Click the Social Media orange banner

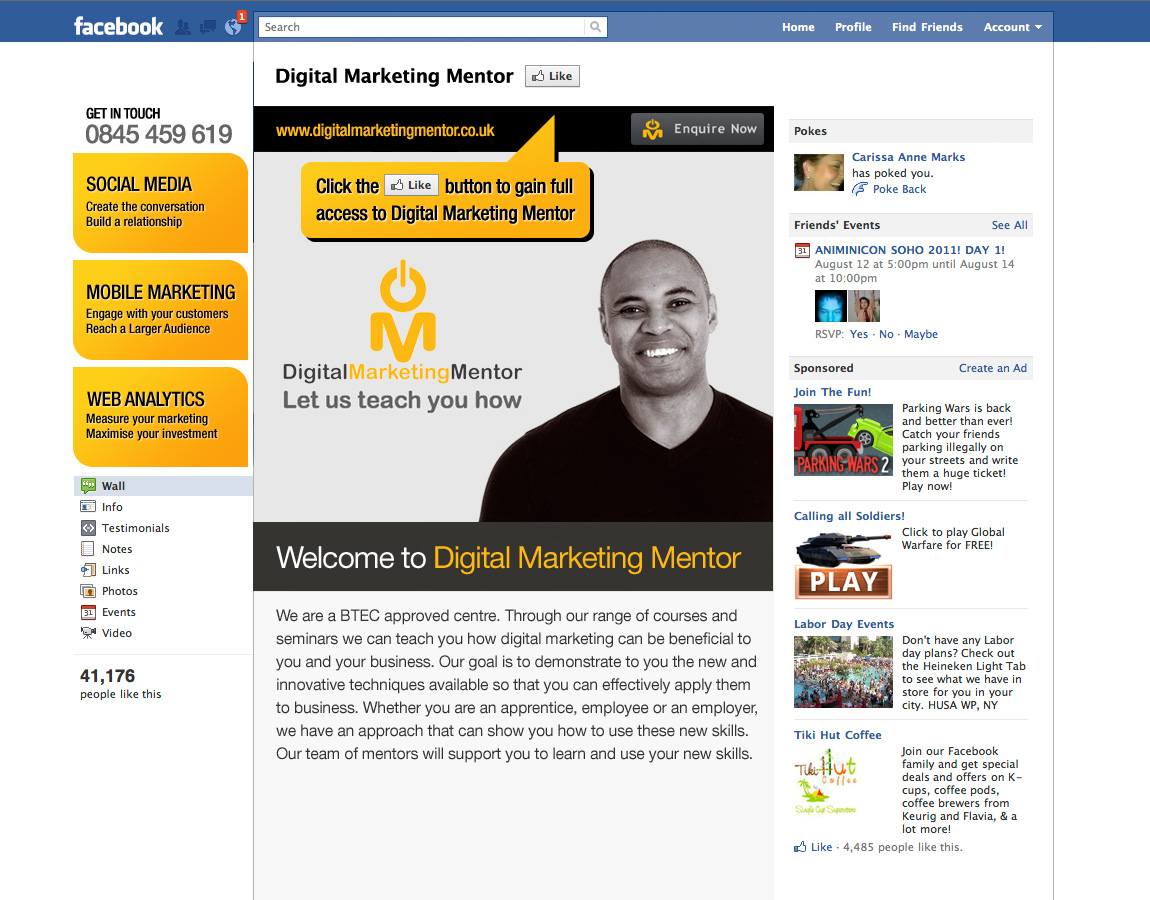(x=160, y=202)
